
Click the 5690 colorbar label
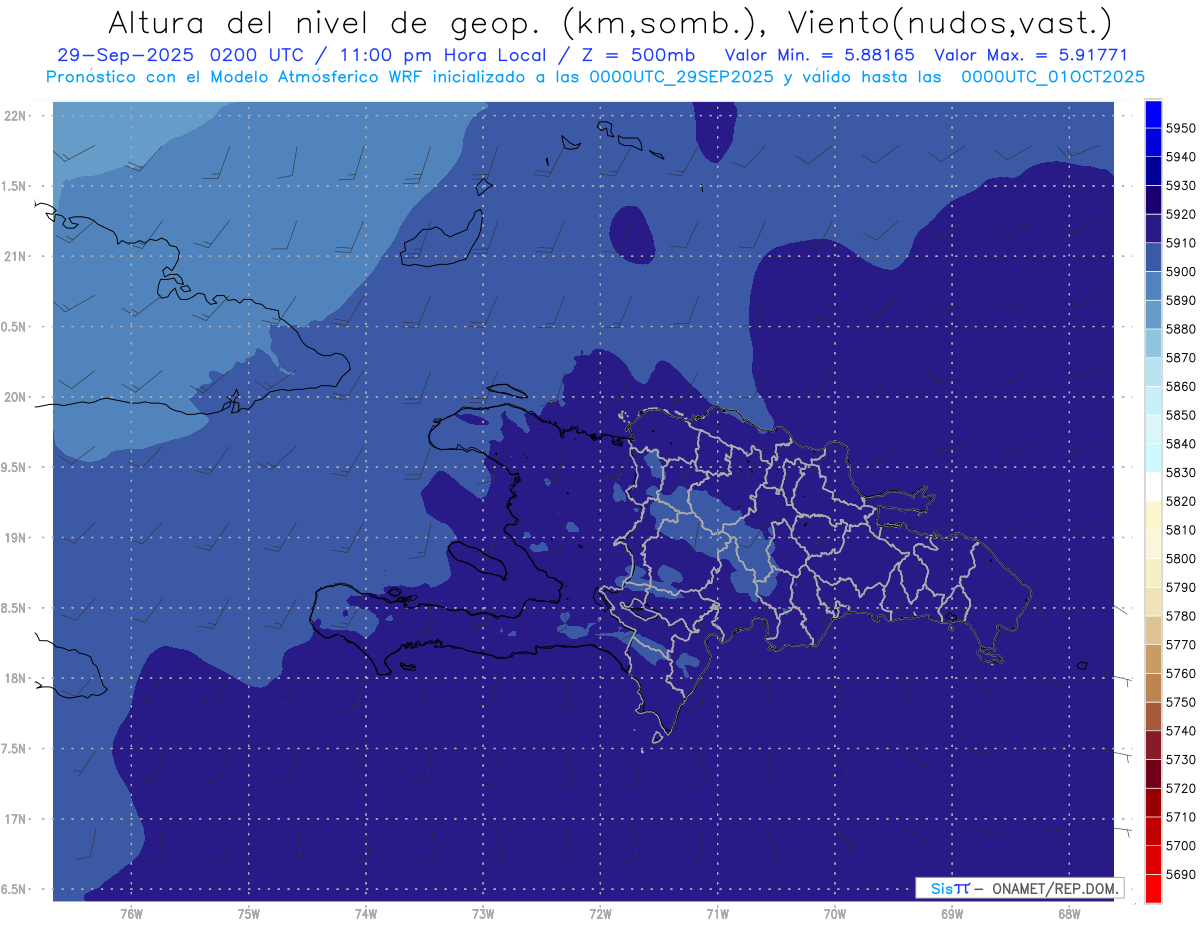[1180, 874]
